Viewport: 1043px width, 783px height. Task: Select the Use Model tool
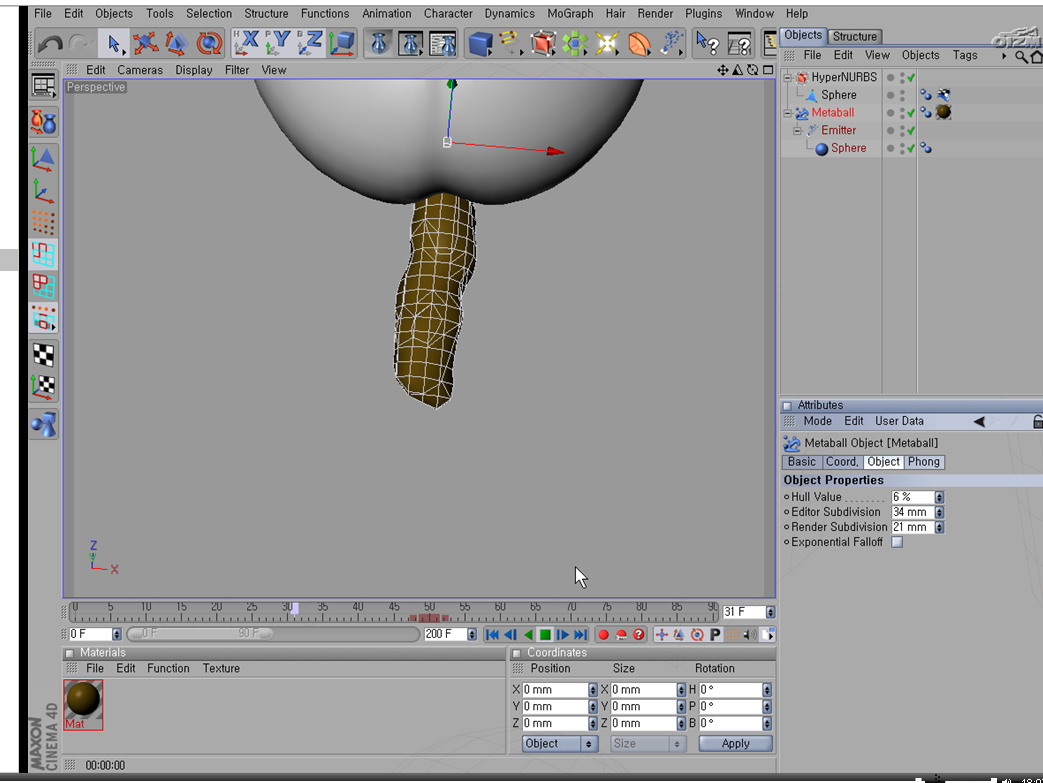(44, 158)
